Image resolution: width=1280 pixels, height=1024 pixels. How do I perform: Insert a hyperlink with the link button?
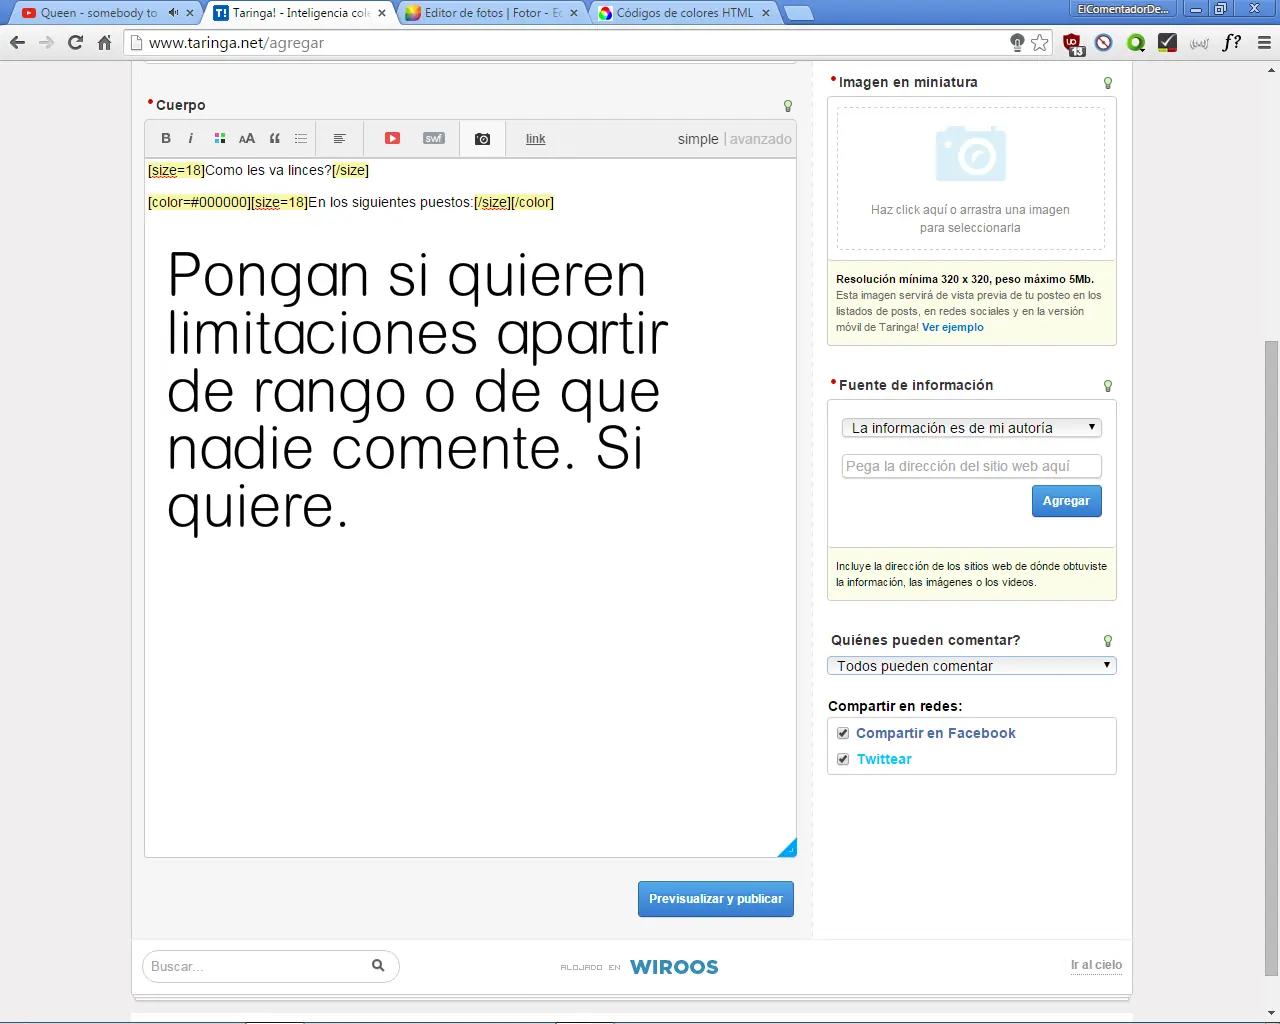tap(536, 139)
